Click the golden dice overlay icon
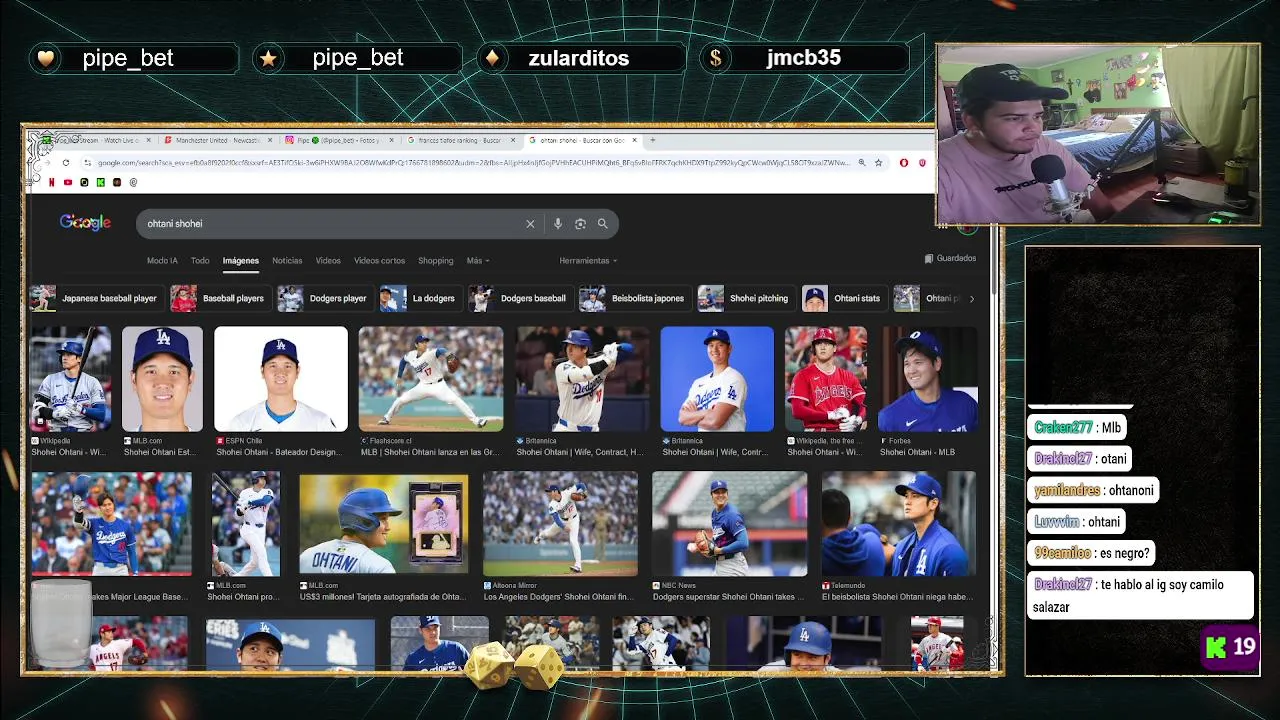 (516, 665)
